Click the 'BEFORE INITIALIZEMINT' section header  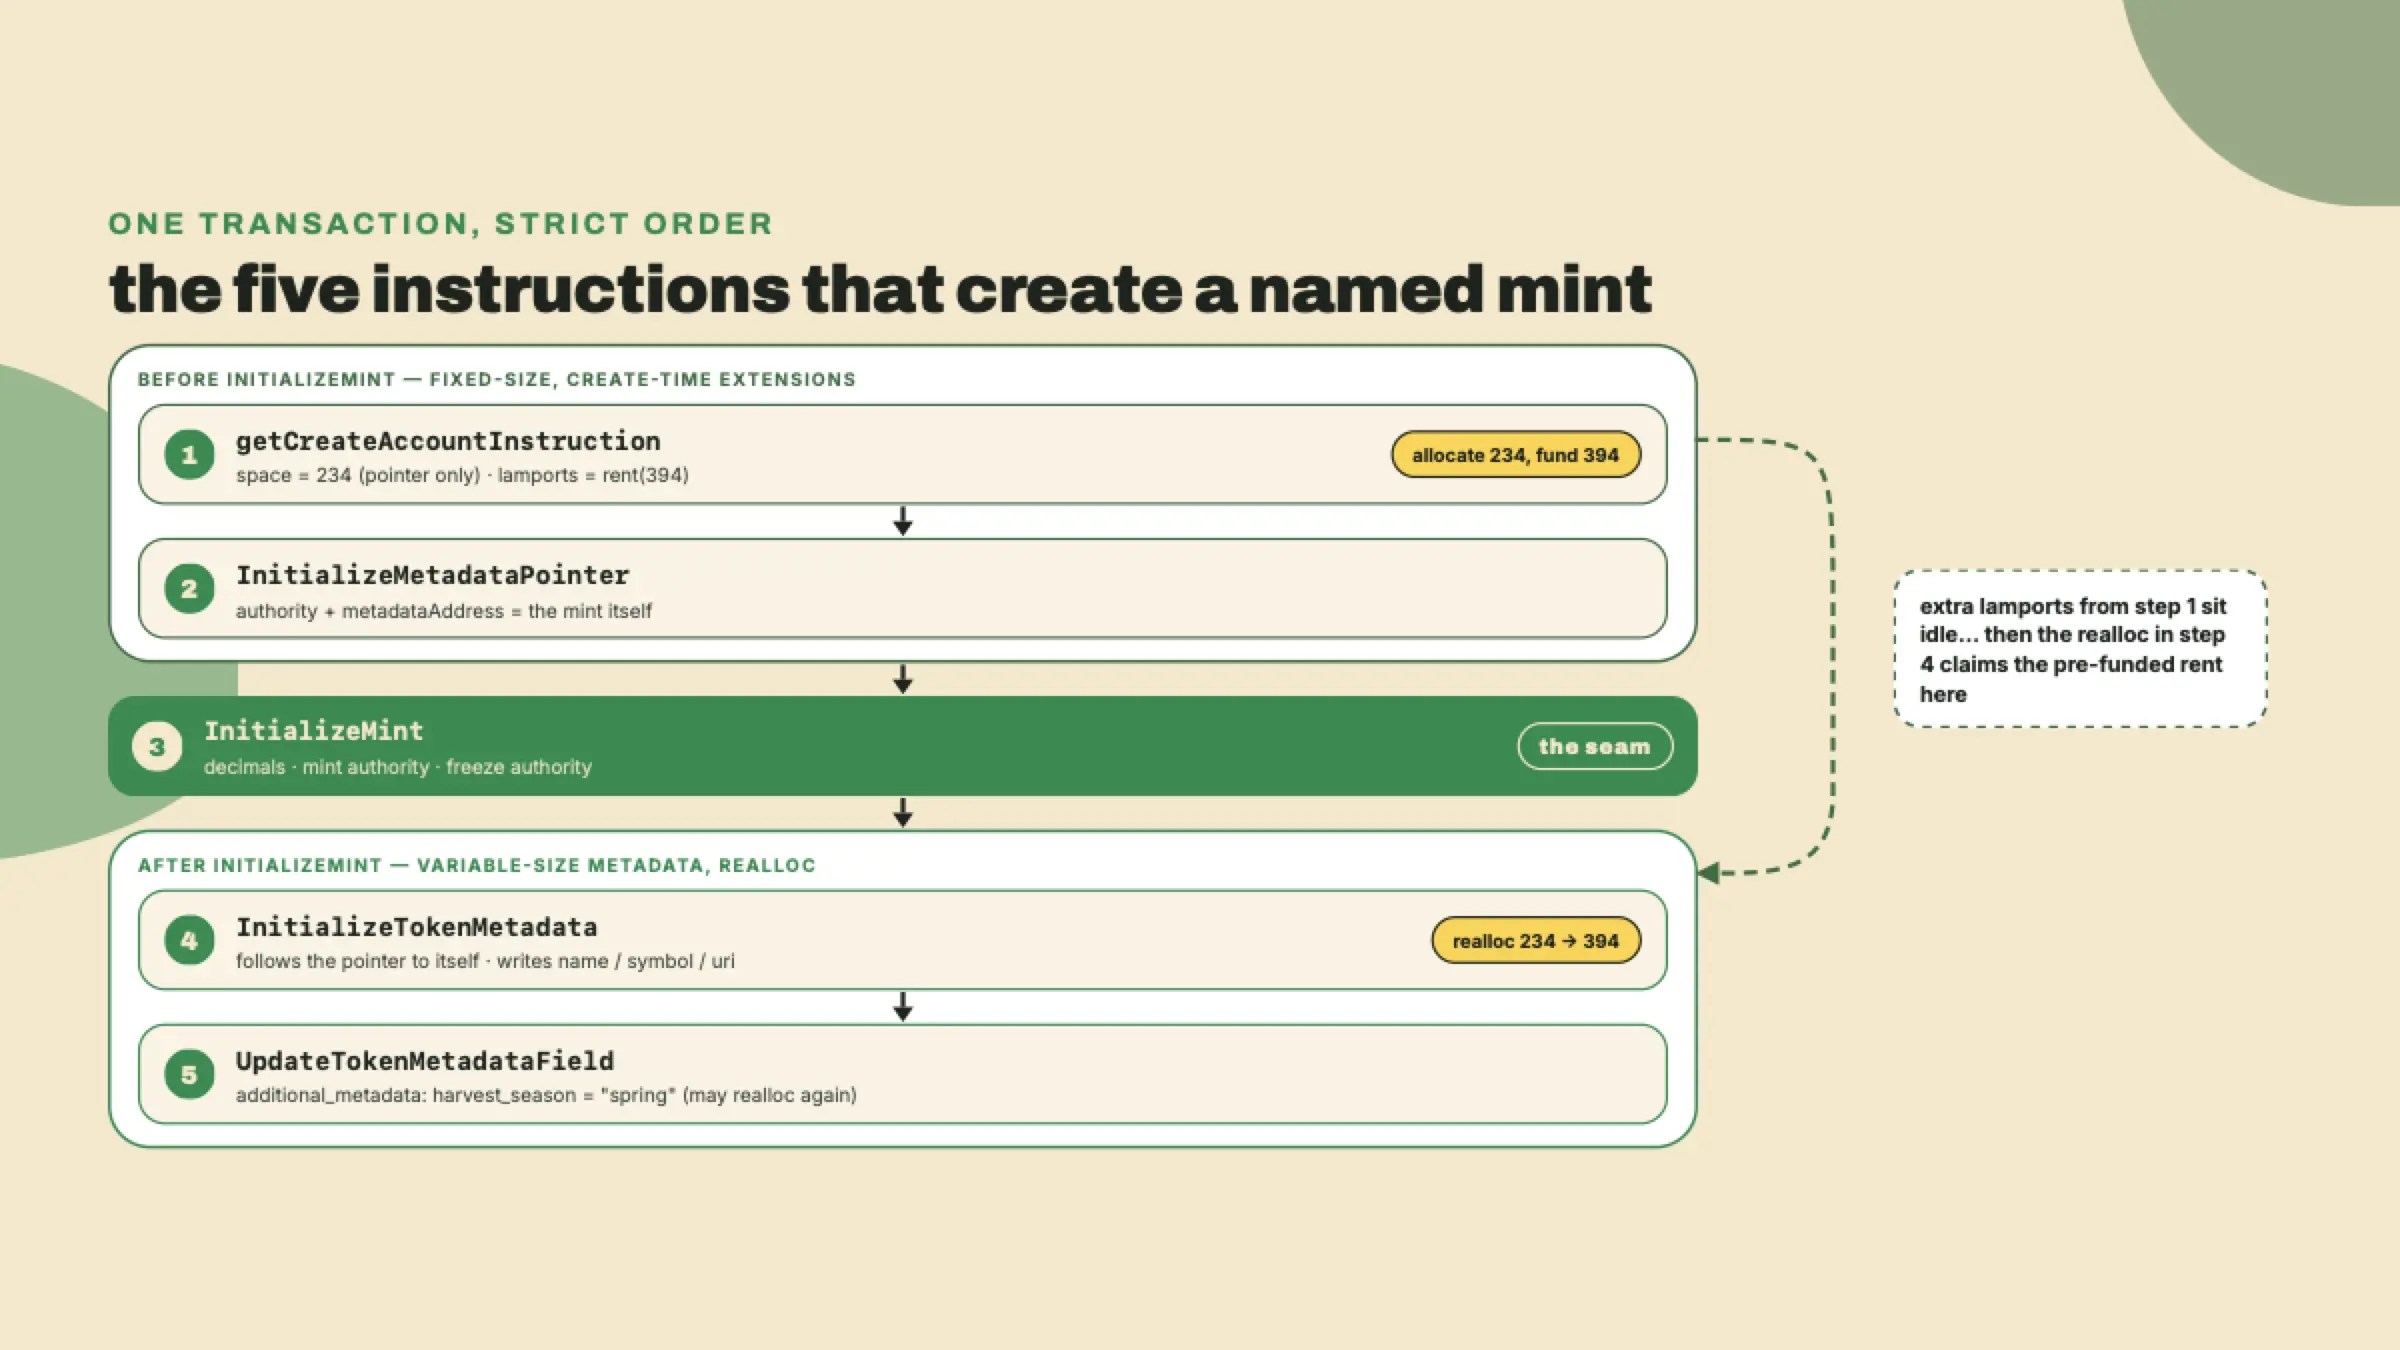pos(497,380)
